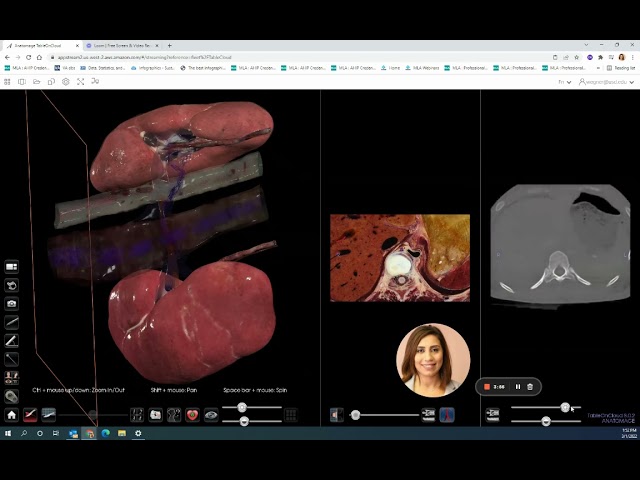
Task: Adjust the CT panel upper slider handle
Action: click(565, 407)
